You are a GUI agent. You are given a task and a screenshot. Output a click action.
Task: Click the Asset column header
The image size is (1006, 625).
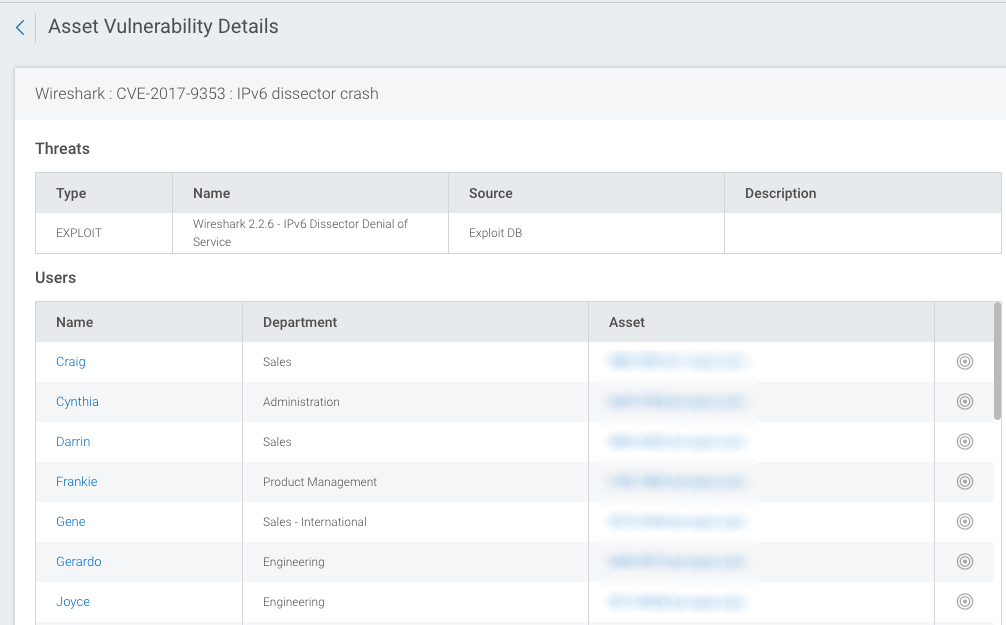tap(762, 322)
